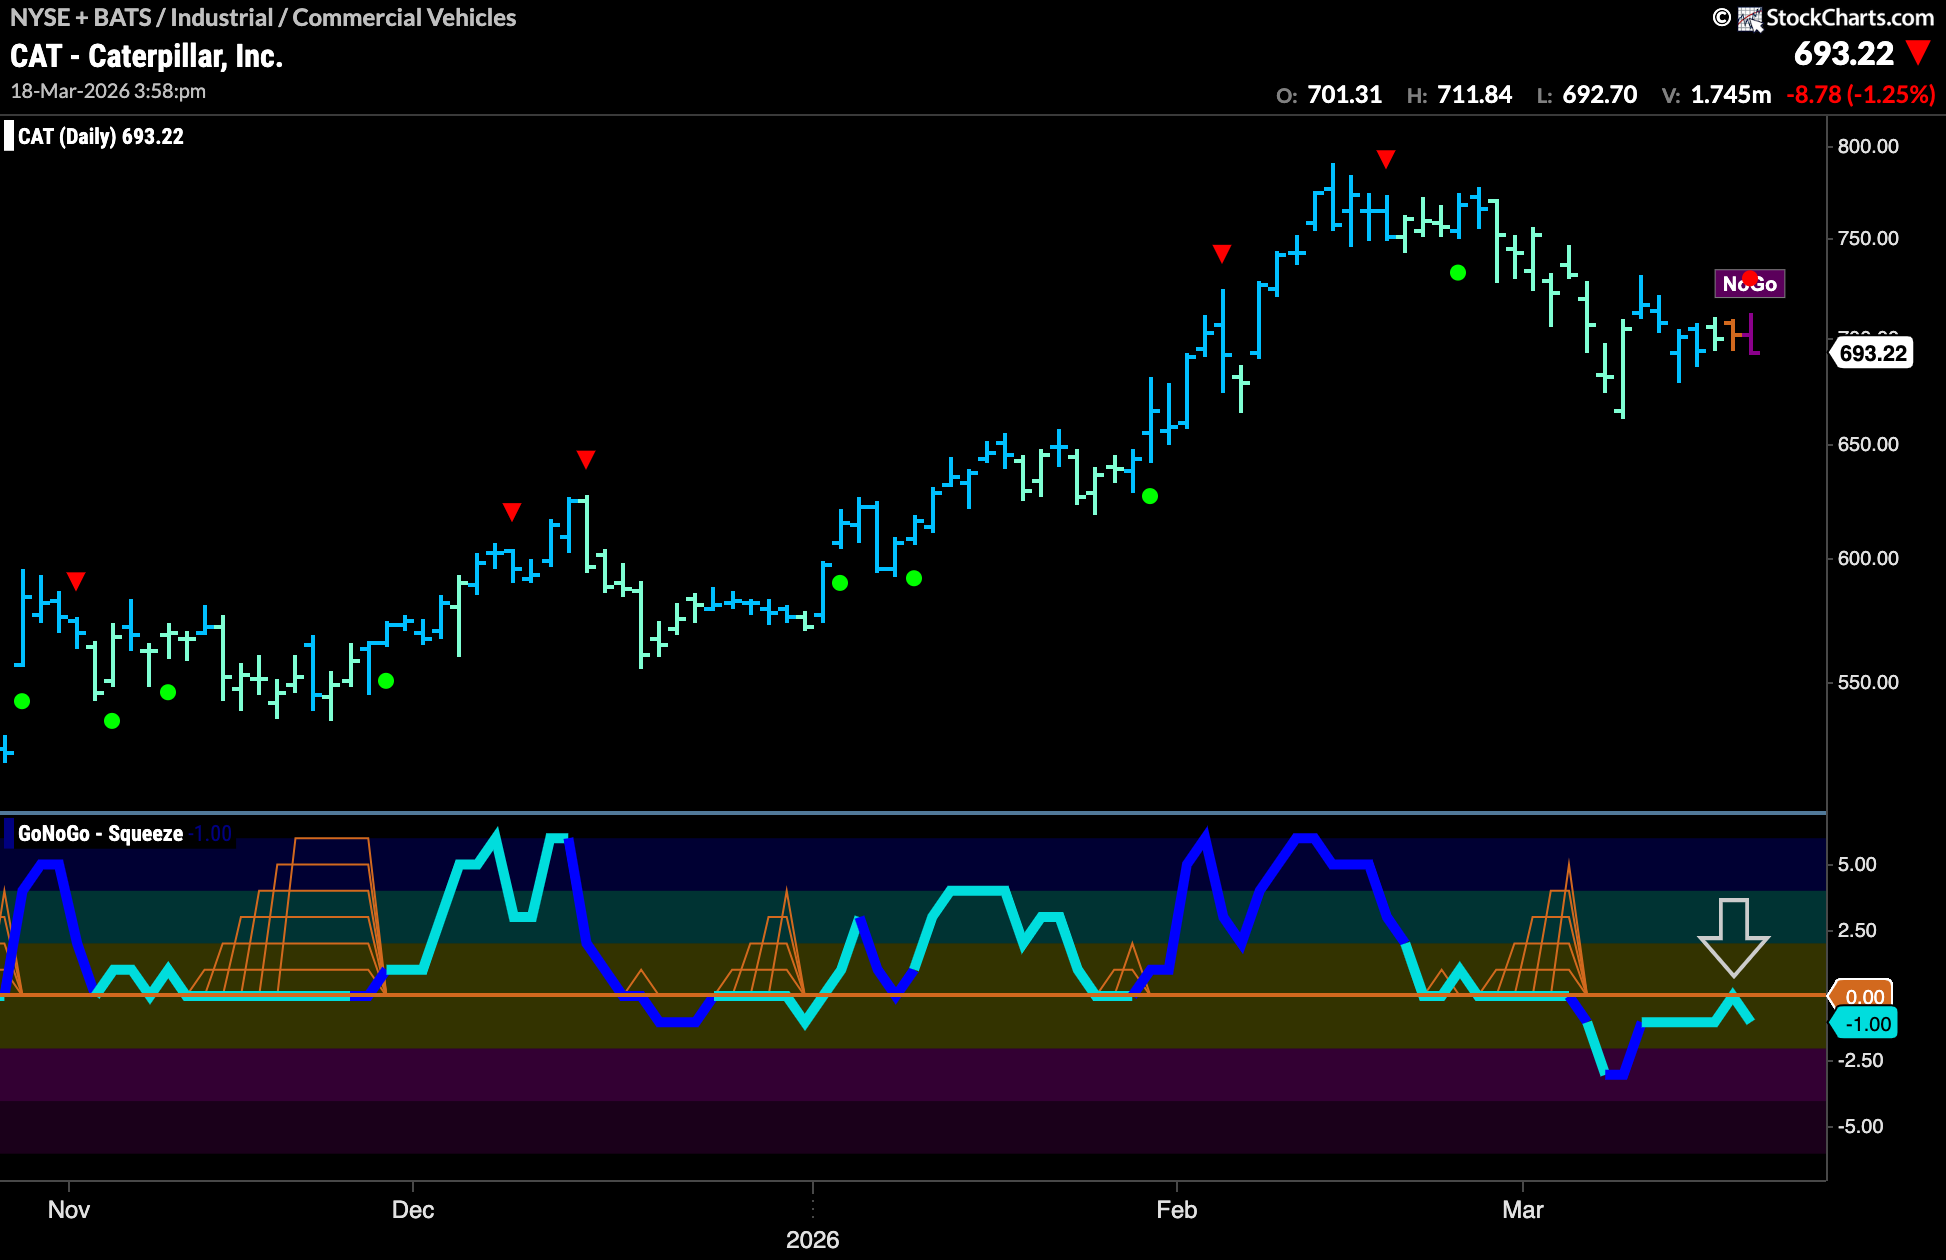This screenshot has width=1946, height=1260.
Task: Click the change value -8.78 (-1.25%)
Action: click(x=1861, y=95)
